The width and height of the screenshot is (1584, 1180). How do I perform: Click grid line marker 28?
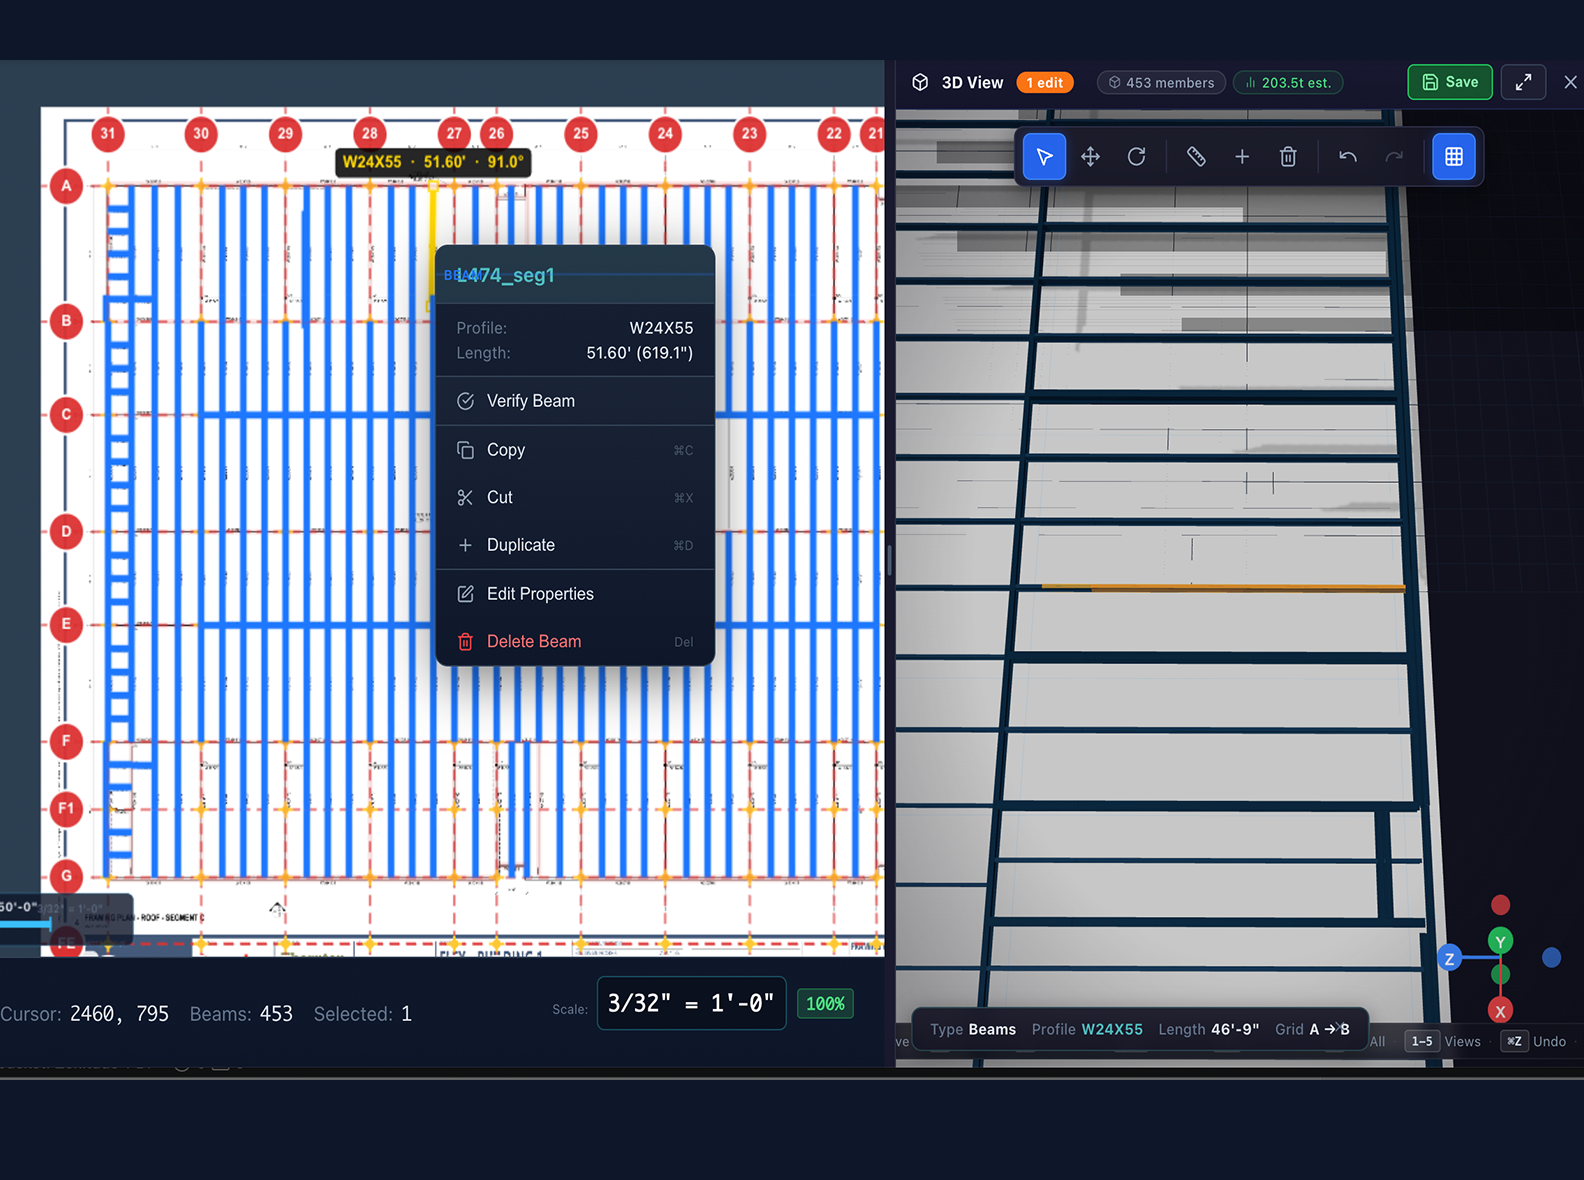pyautogui.click(x=370, y=134)
